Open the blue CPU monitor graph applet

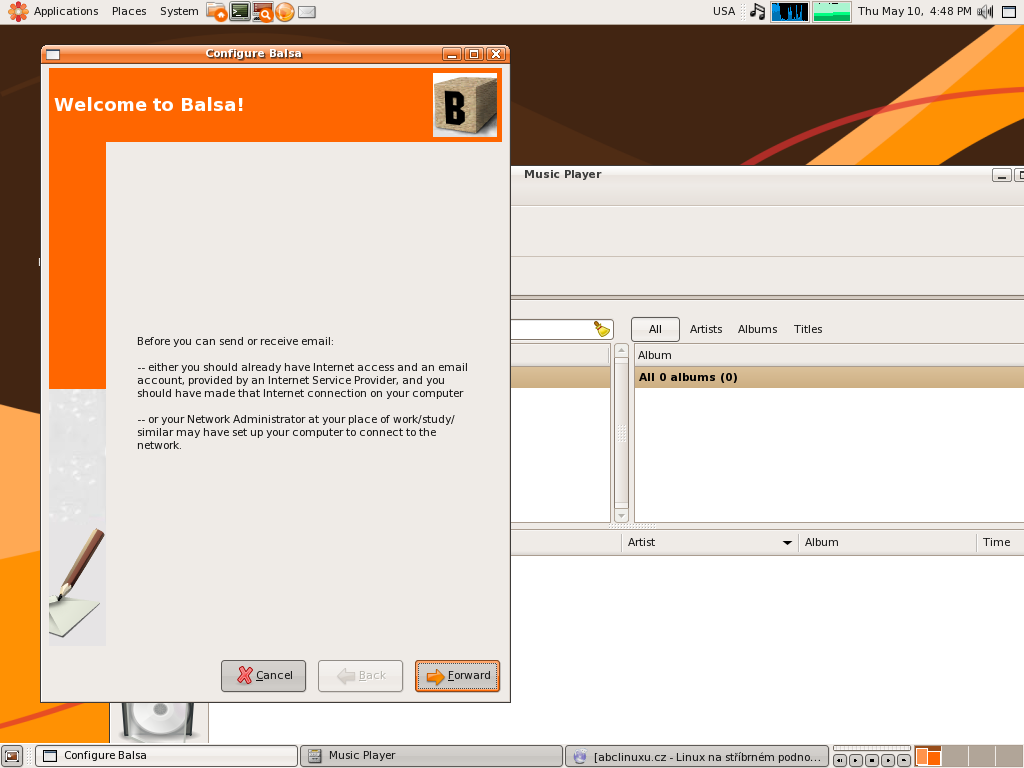pyautogui.click(x=790, y=12)
